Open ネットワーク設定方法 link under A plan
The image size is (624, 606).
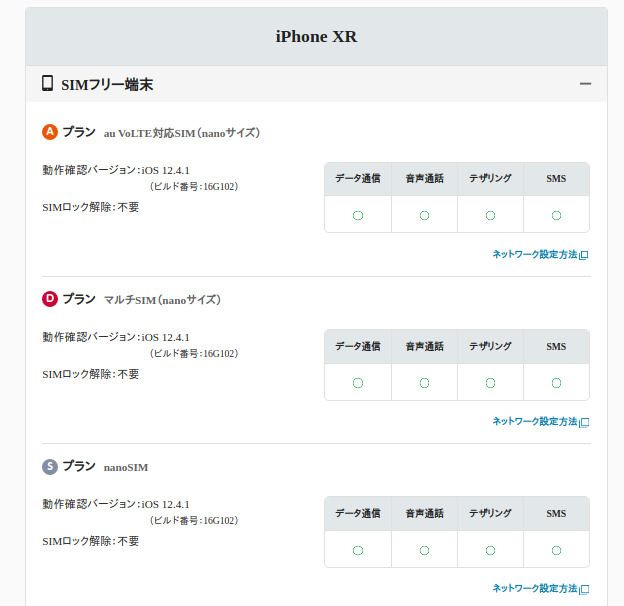point(535,255)
